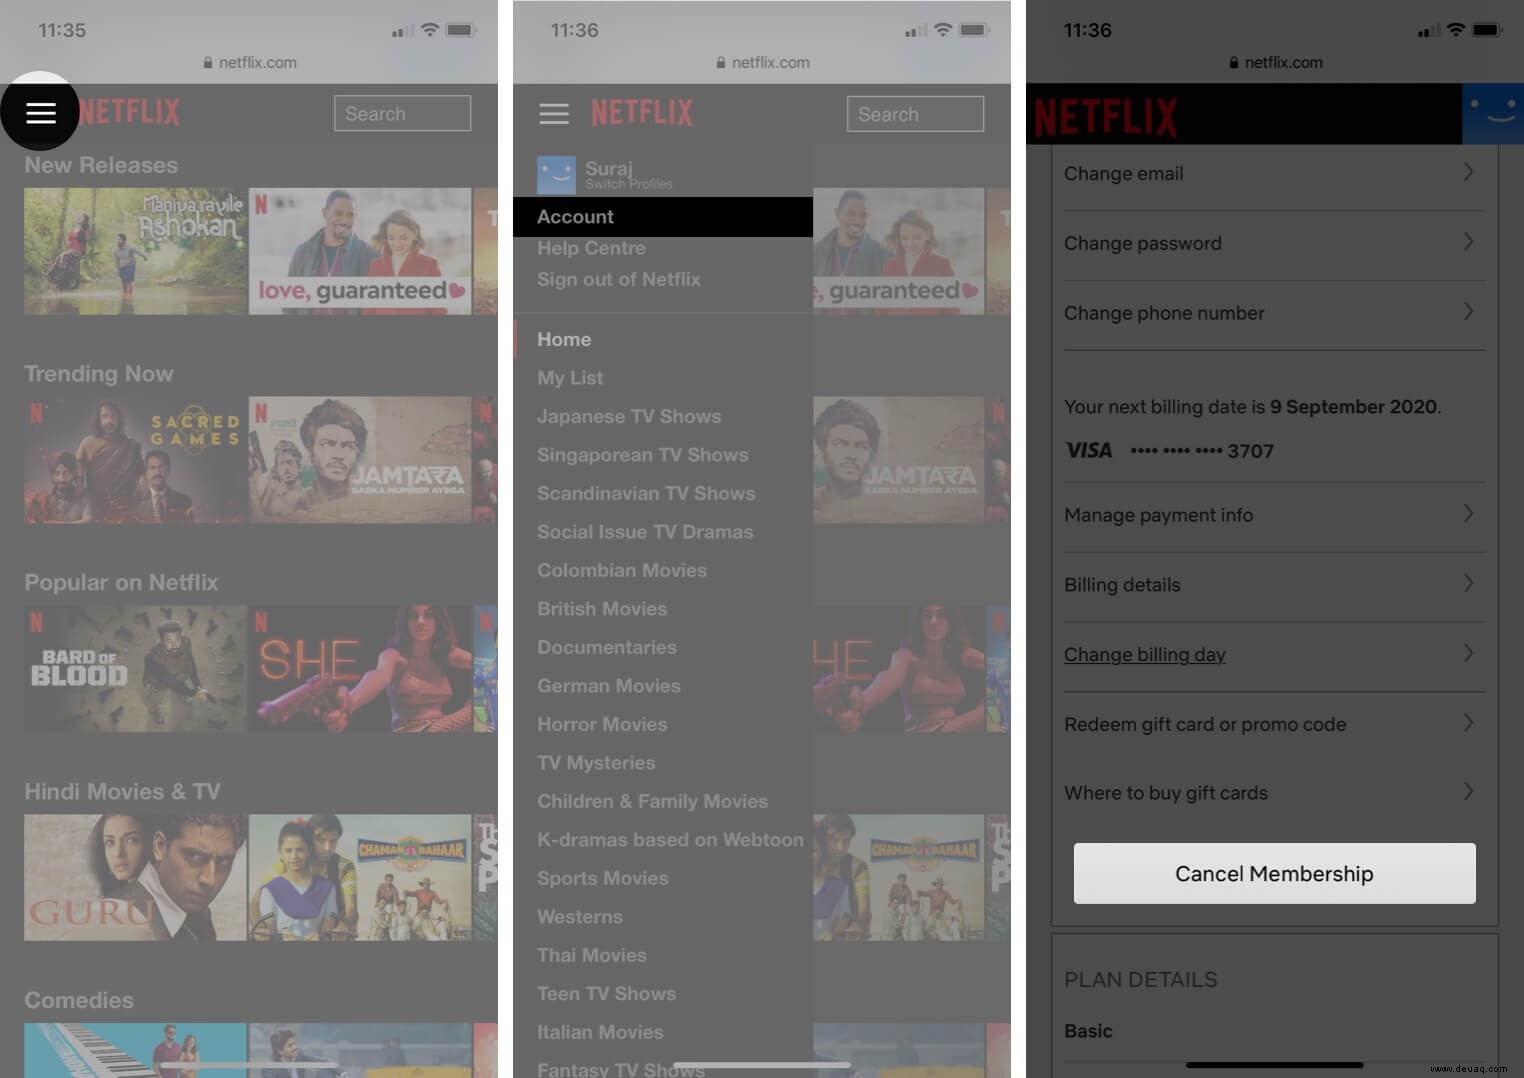Screen dimensions: 1524x1078
Task: Select Japanese TV Shows category
Action: point(629,416)
